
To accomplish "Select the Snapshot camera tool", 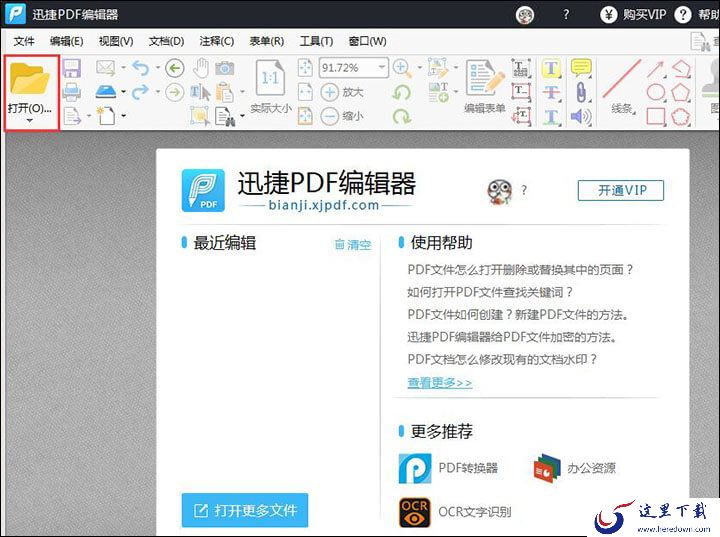I will (225, 68).
